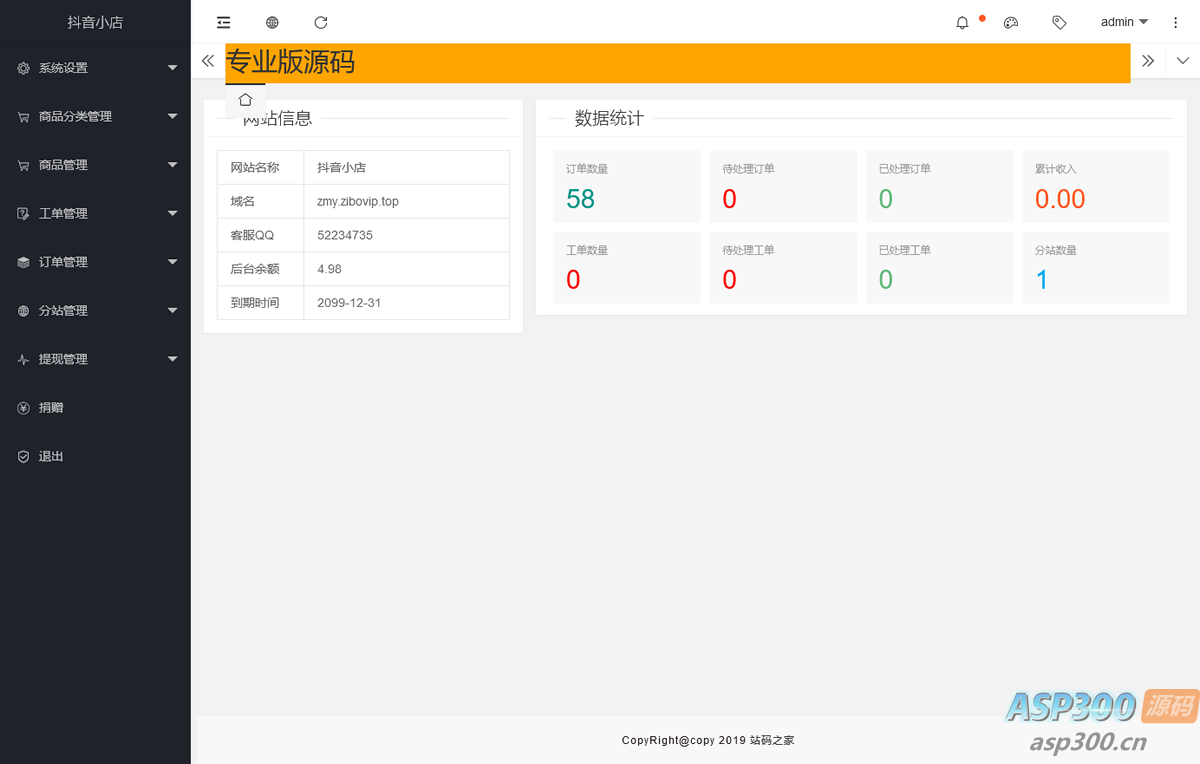The height and width of the screenshot is (764, 1200).
Task: Expand the 系统设置 sidebar menu
Action: [95, 68]
